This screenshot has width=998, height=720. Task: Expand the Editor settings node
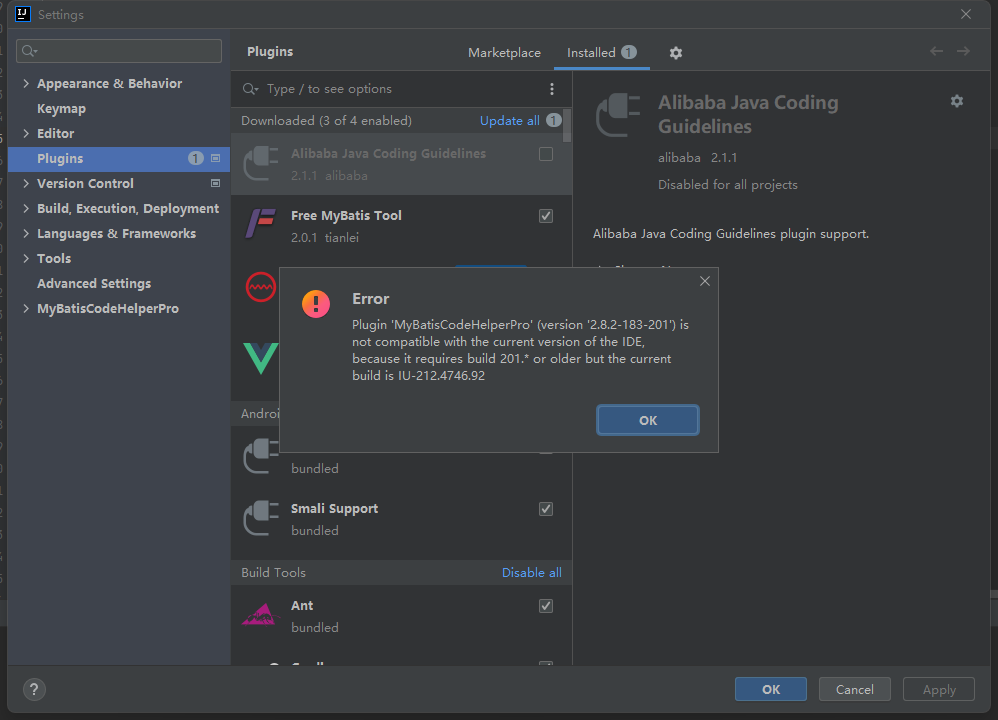26,133
